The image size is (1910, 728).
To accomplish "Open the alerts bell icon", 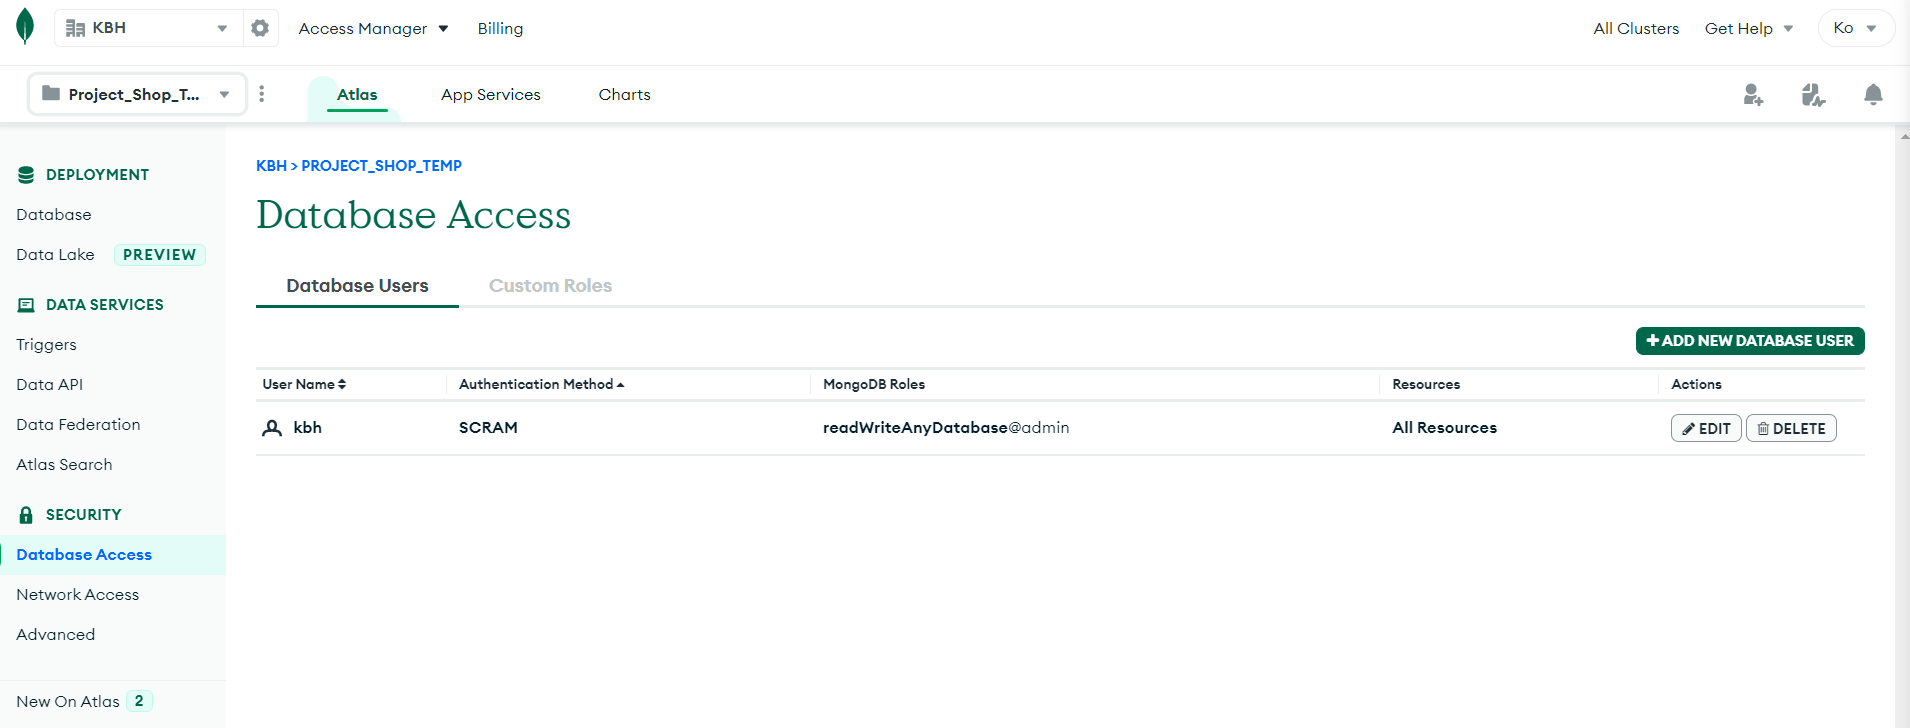I will click(1873, 95).
